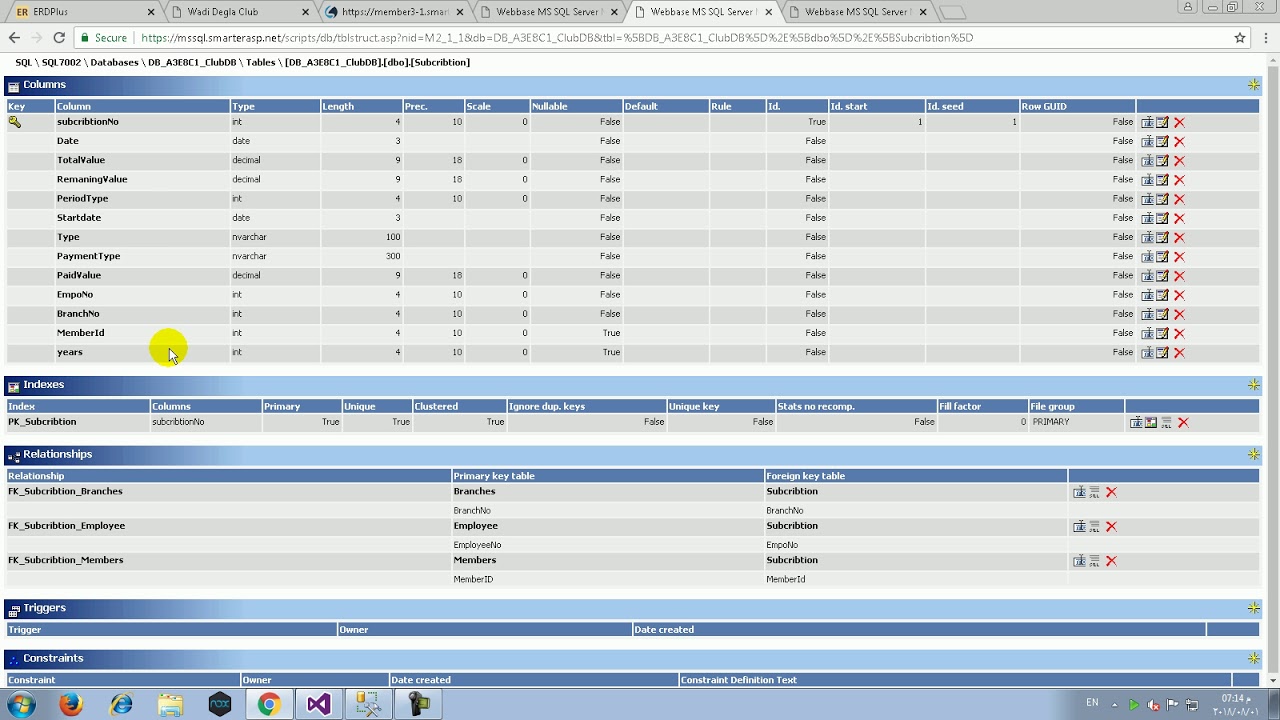This screenshot has width=1280, height=720.
Task: Delete the PK_Subcribtion index with red X
Action: [x=1183, y=422]
